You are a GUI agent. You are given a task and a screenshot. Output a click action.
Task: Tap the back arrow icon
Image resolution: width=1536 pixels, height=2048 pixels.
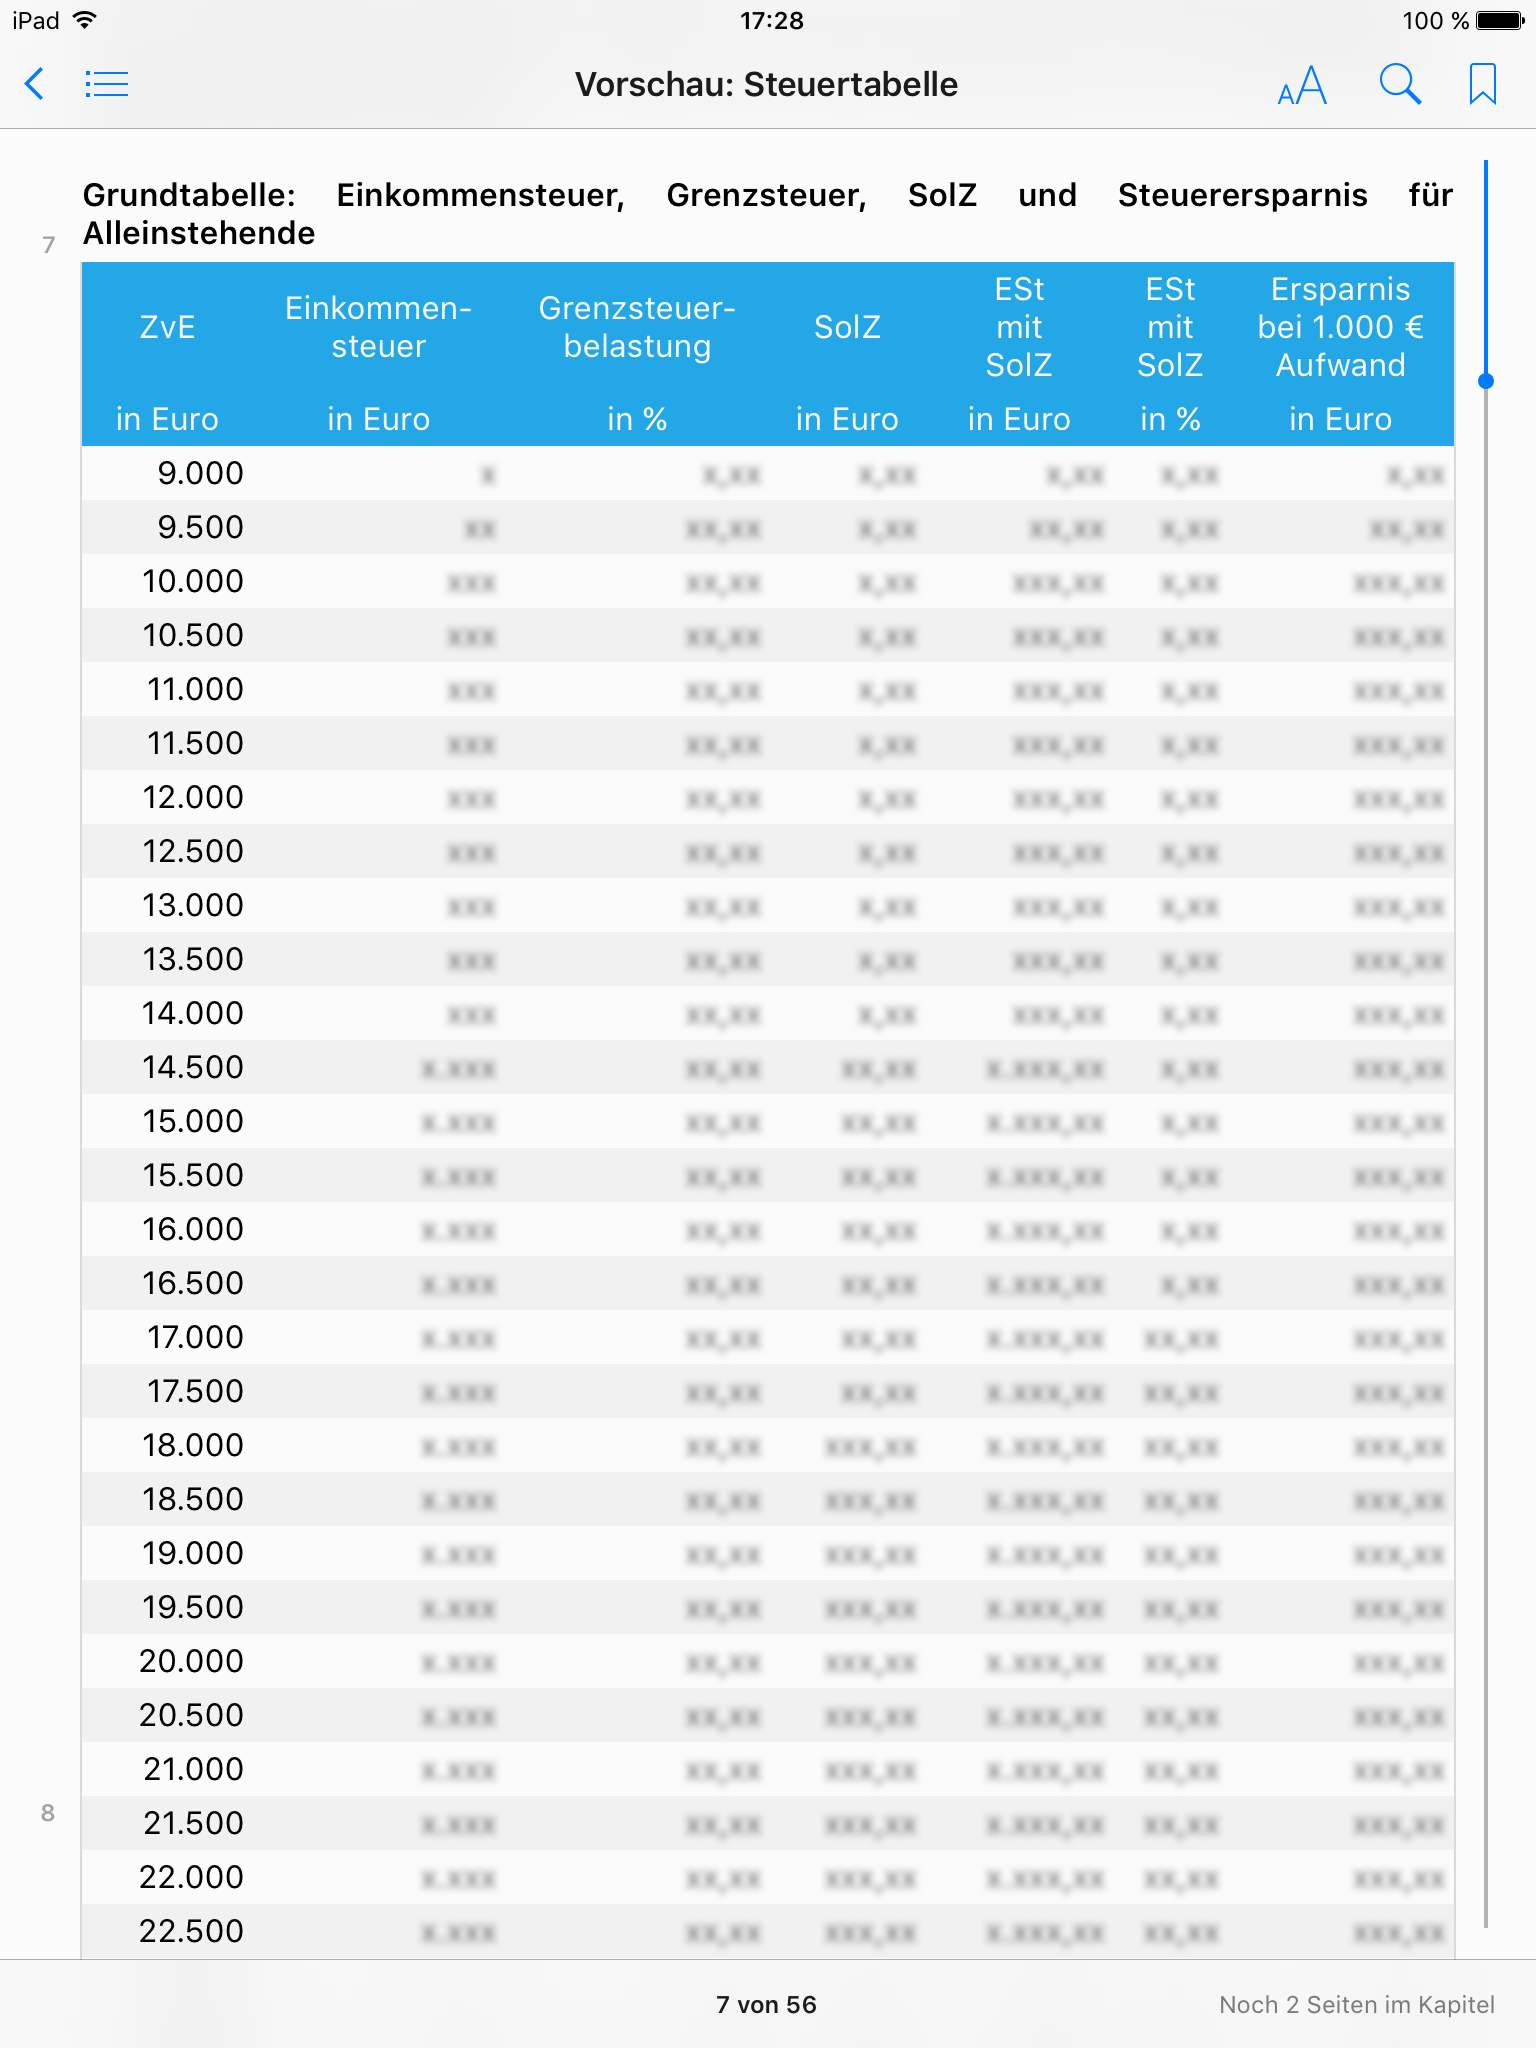tap(35, 84)
